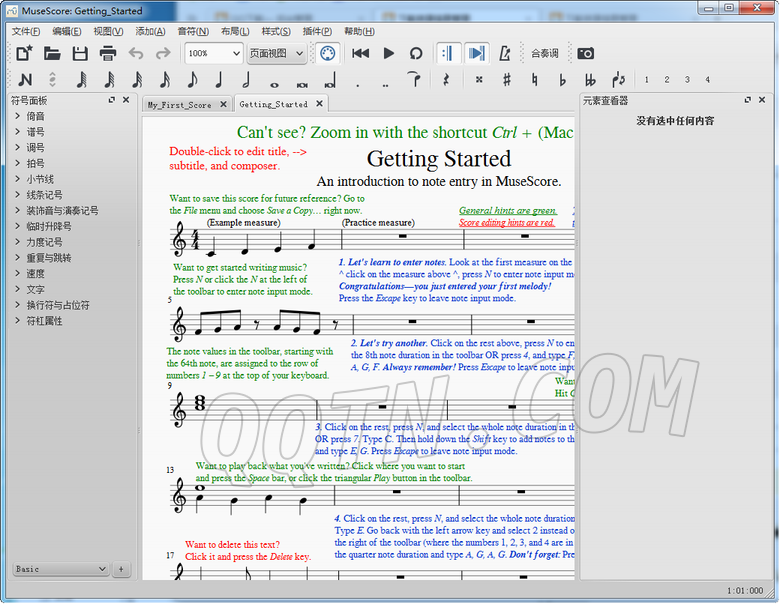Select the flat accidental icon

point(562,80)
